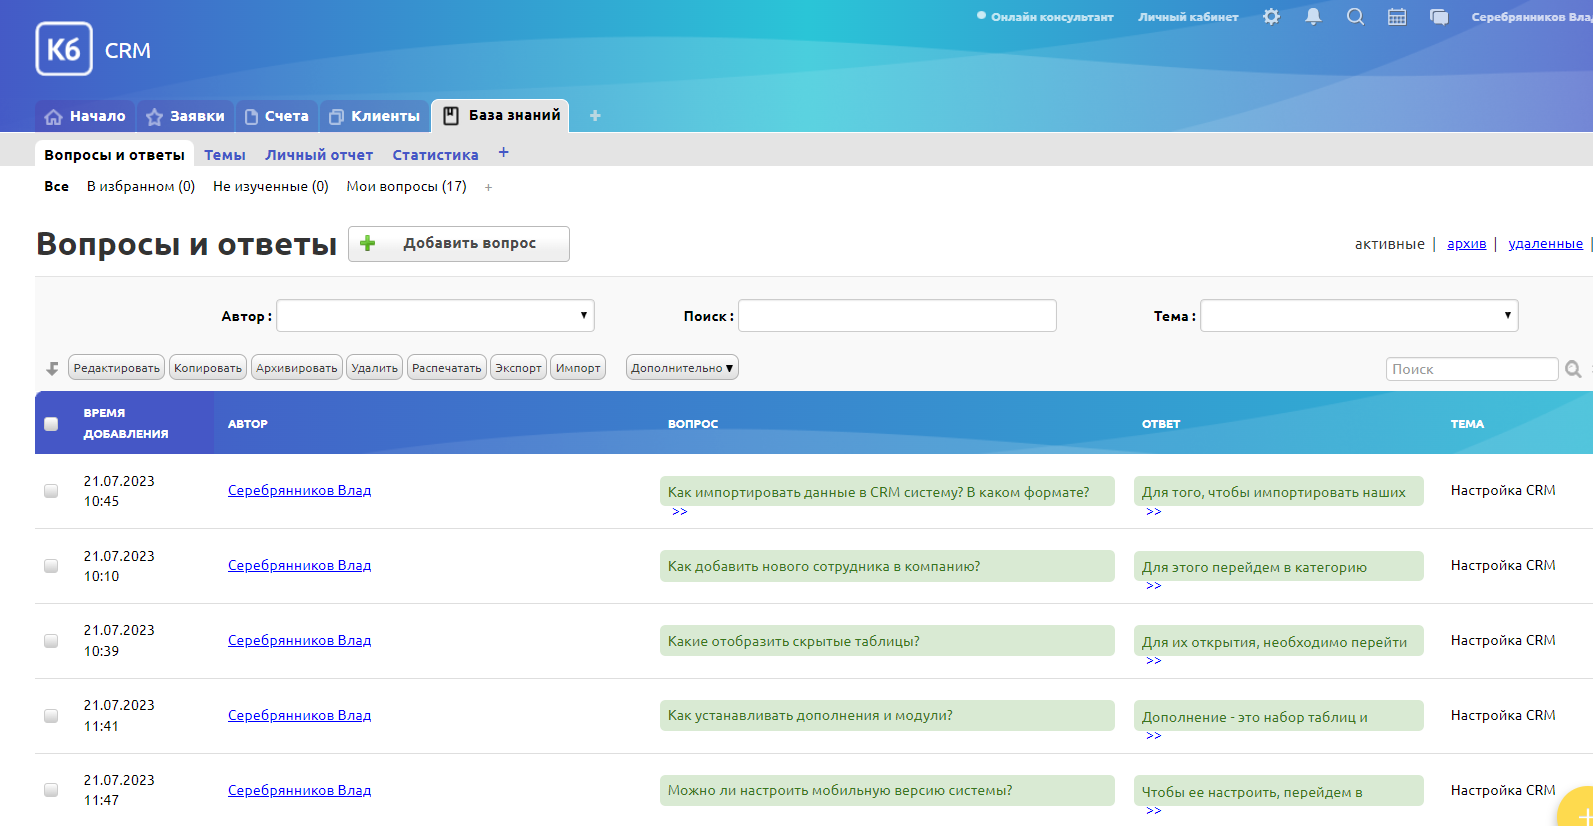1593x826 pixels.
Task: Switch to the Клиенты tab
Action: click(x=375, y=116)
